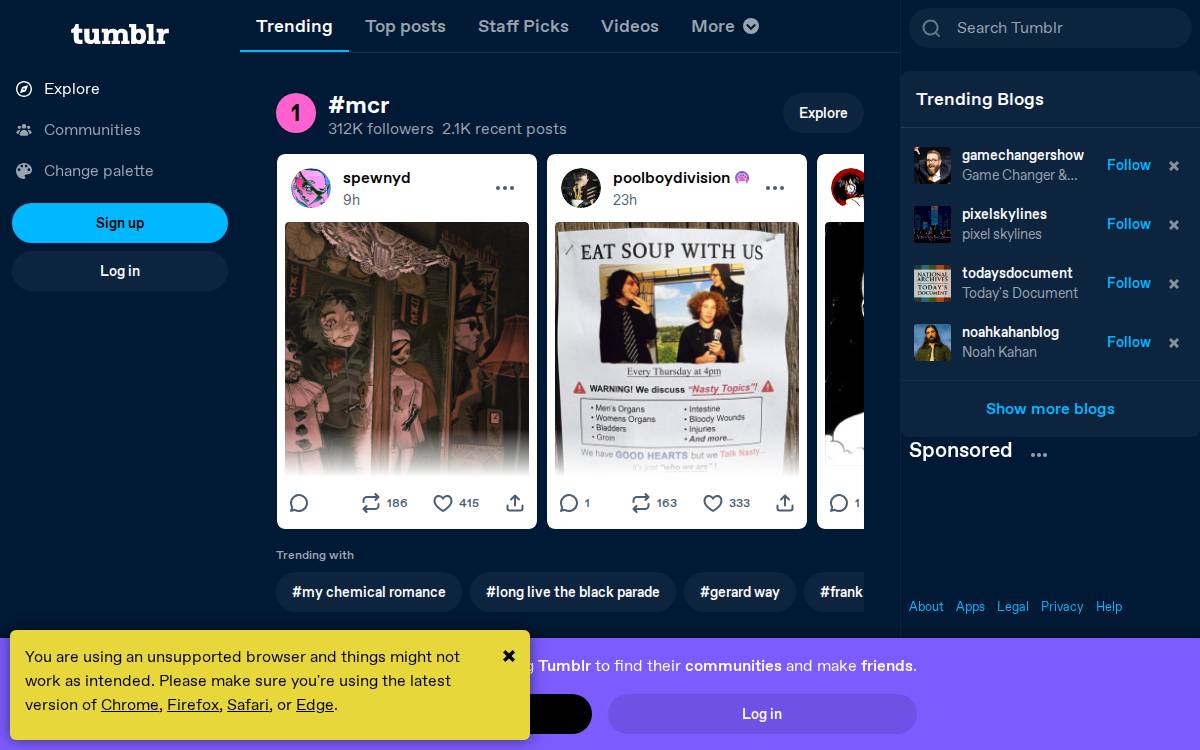Share the poolboydivision post
The height and width of the screenshot is (750, 1200).
click(785, 503)
